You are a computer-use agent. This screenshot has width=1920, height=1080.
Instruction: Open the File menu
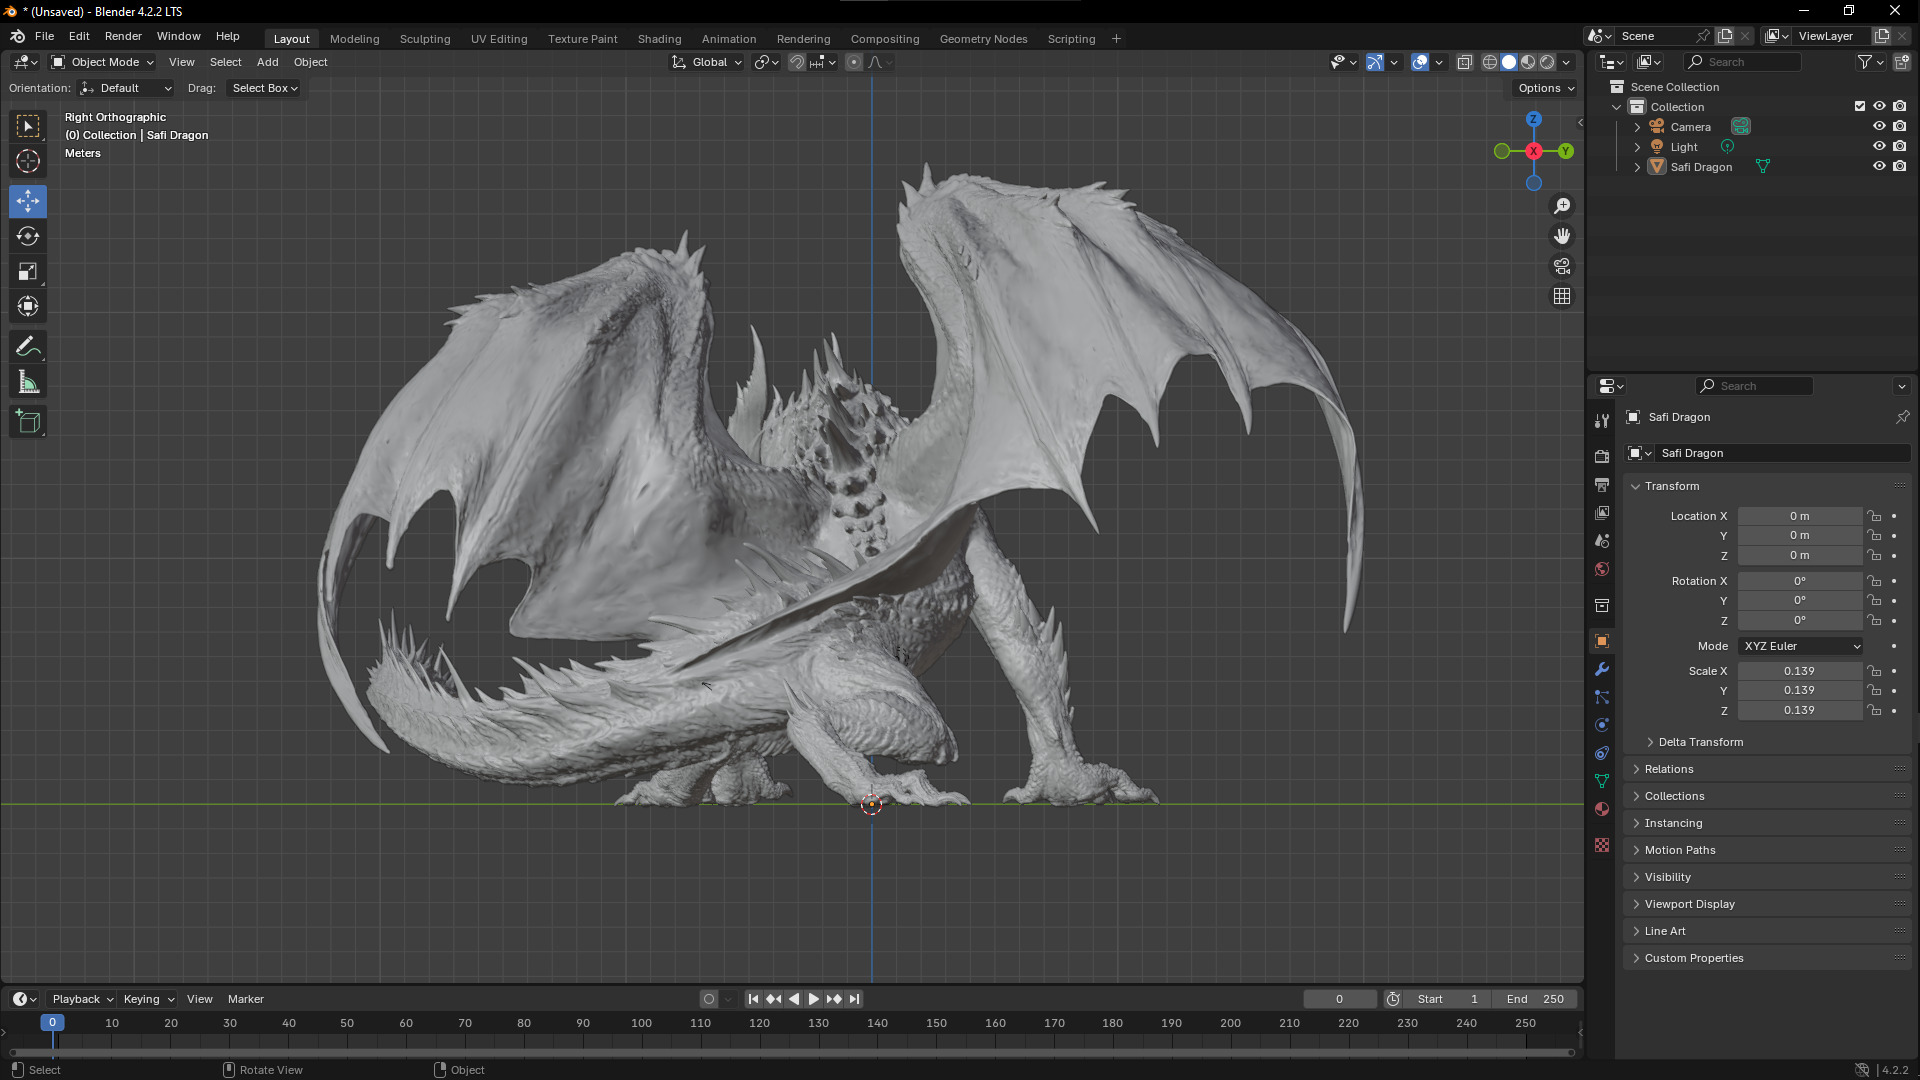[45, 36]
